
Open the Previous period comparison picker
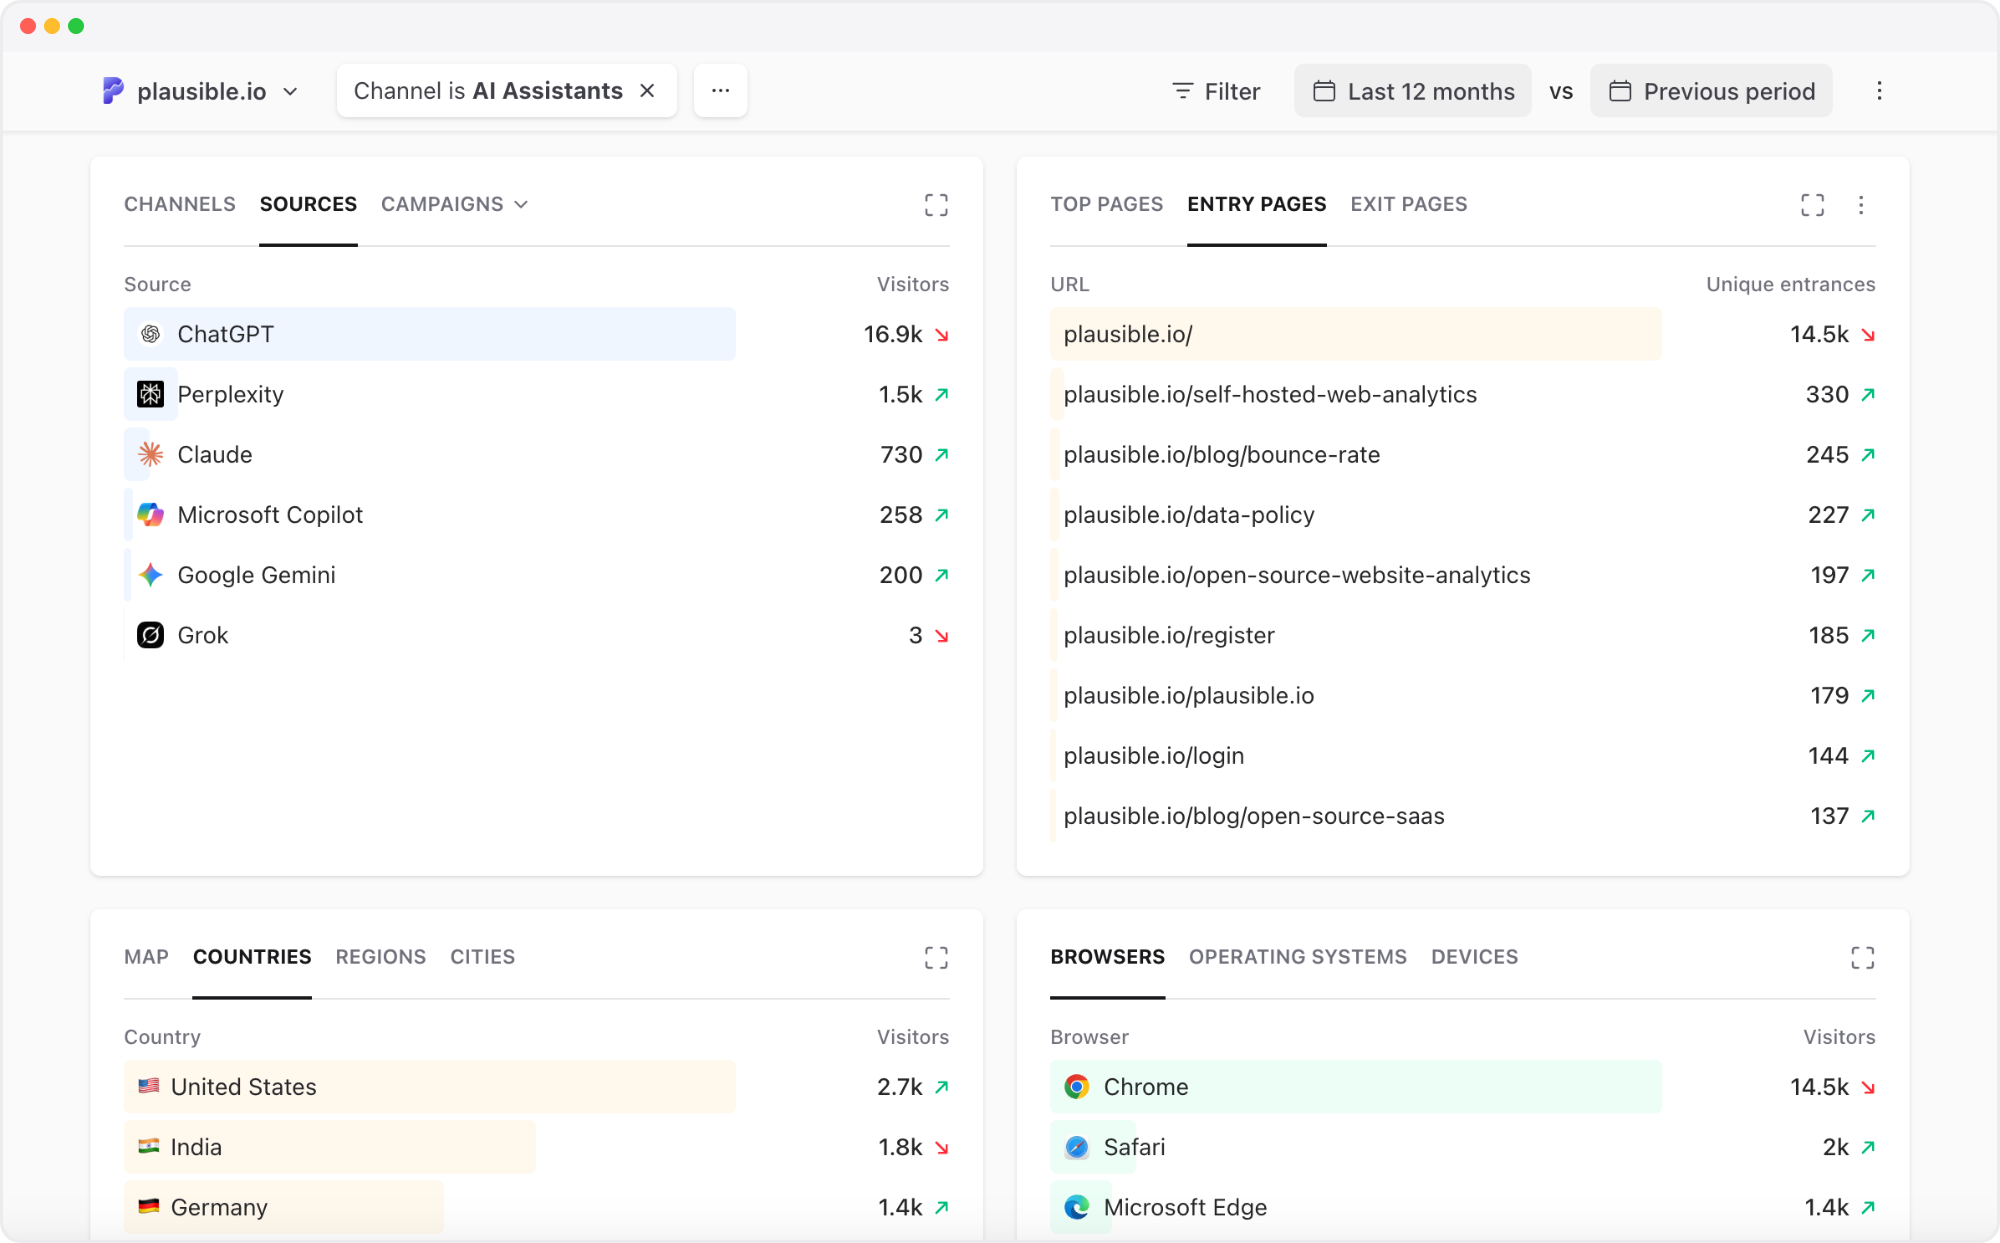coord(1711,91)
